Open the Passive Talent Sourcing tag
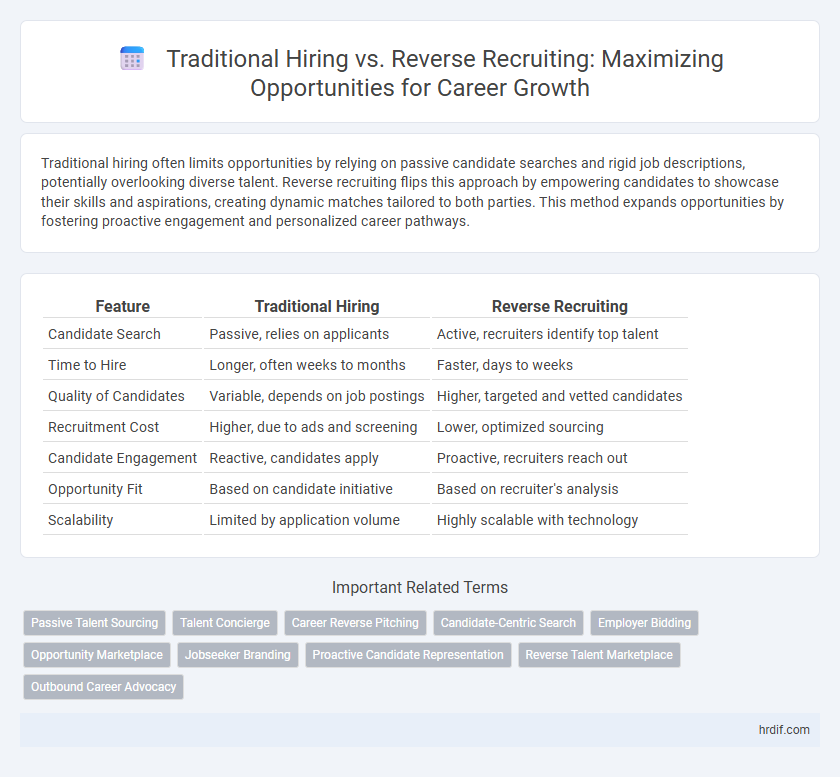This screenshot has height=777, width=840. [94, 623]
